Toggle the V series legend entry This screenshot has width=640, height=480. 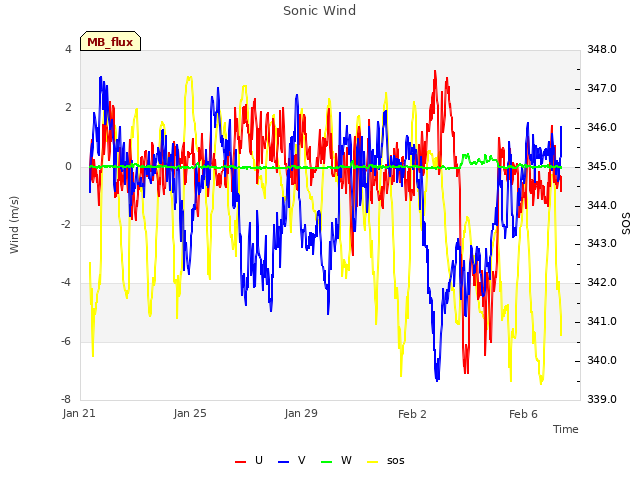click(x=291, y=460)
